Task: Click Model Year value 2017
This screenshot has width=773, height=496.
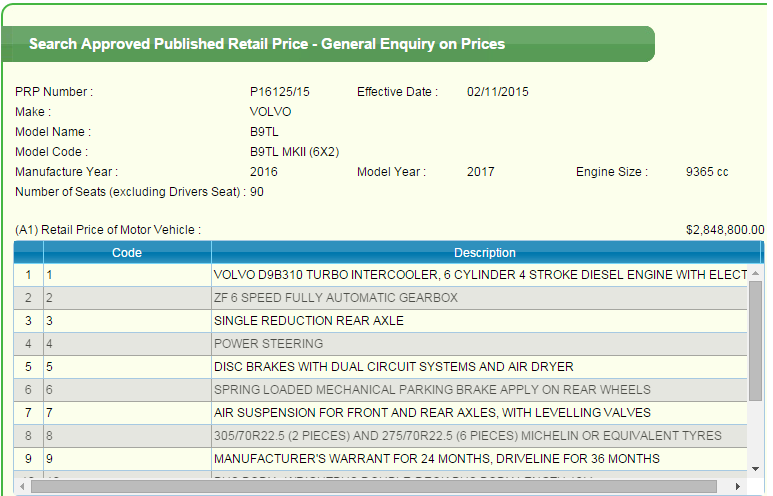Action: pos(481,172)
